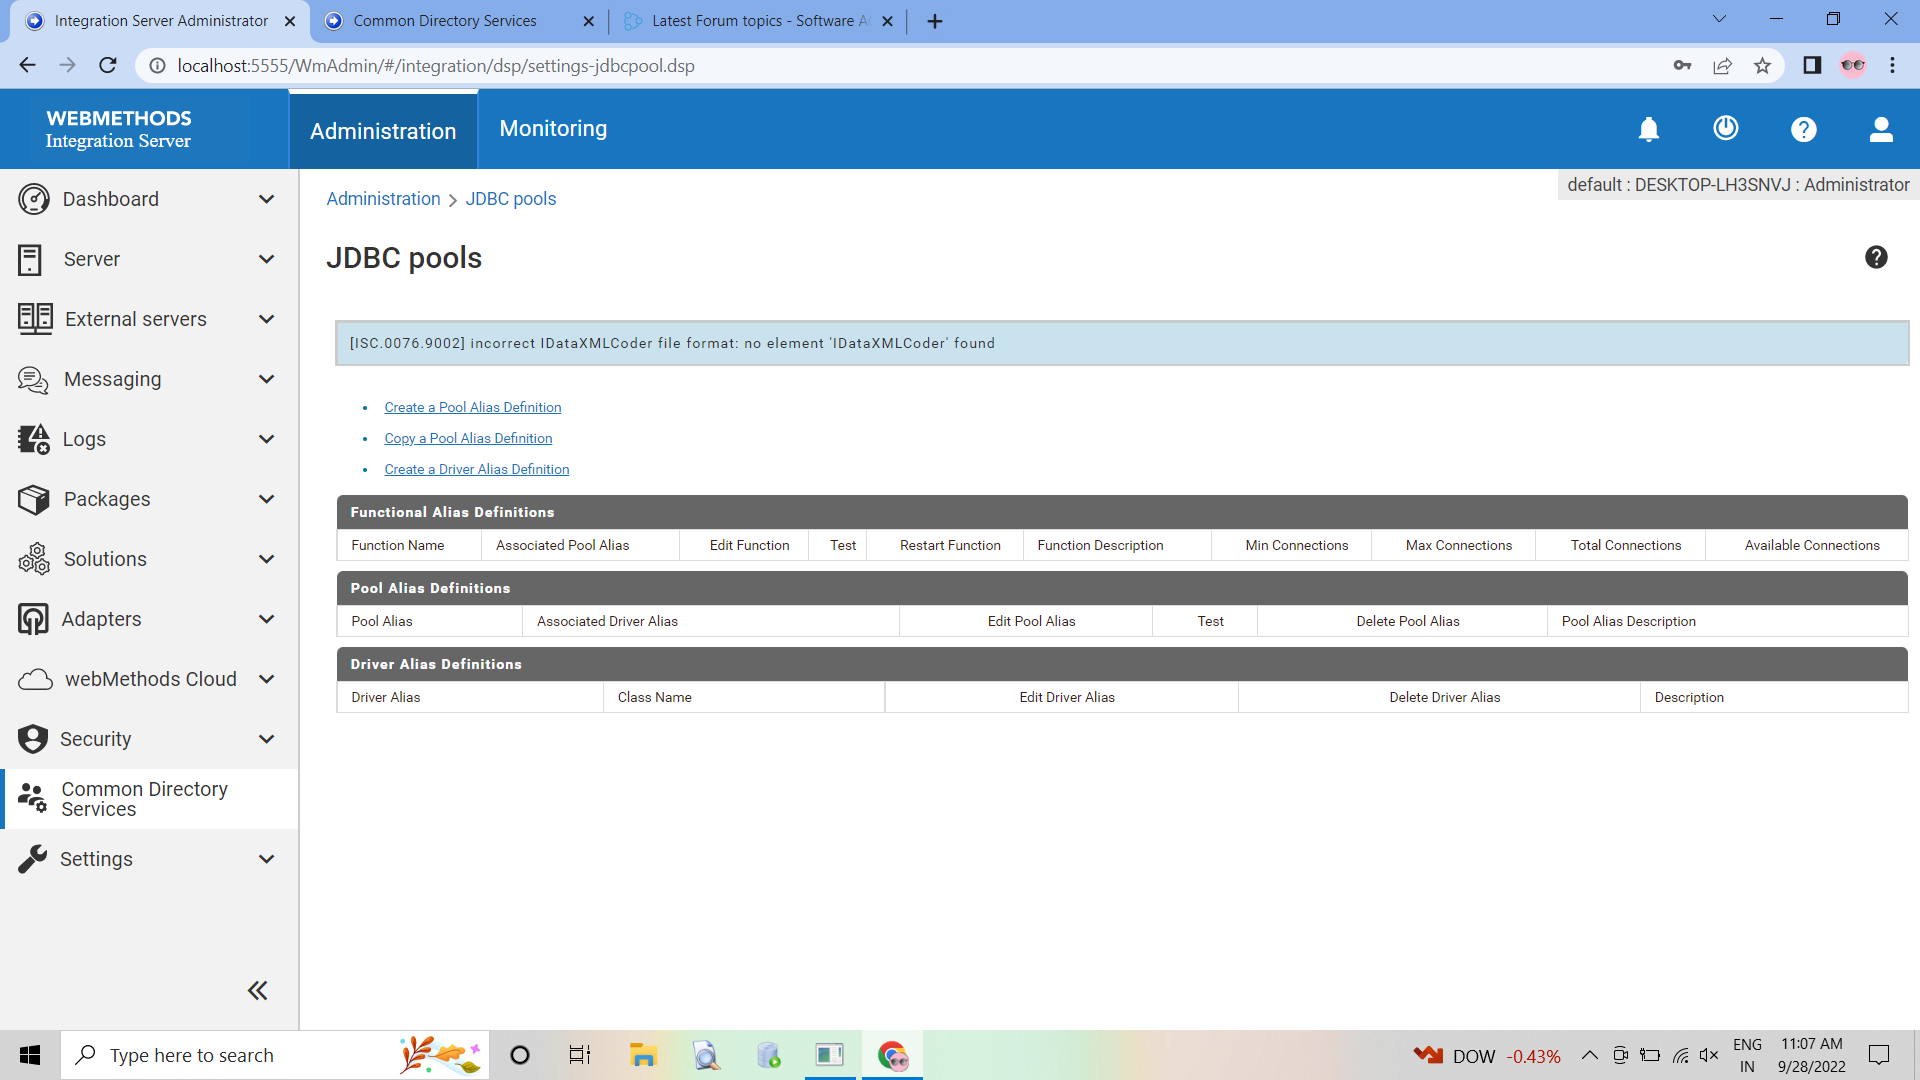The height and width of the screenshot is (1080, 1920).
Task: Expand the Logs menu chevron
Action: (x=266, y=439)
